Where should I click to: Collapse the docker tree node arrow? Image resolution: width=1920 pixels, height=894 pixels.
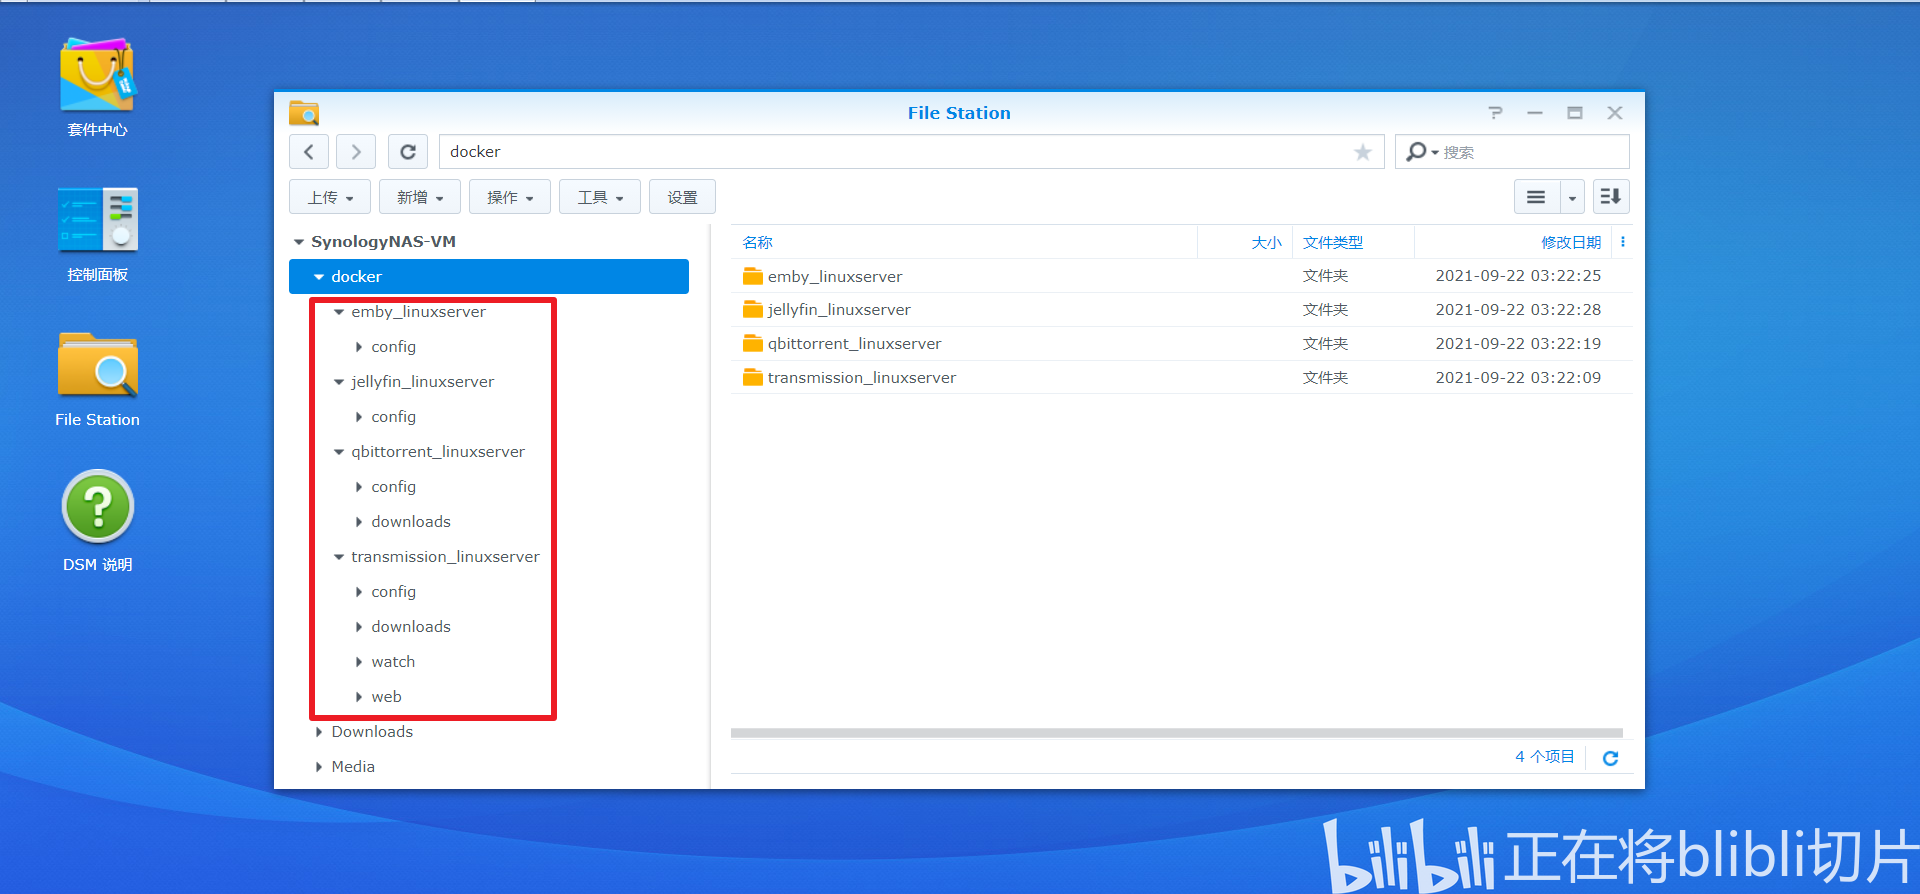(319, 277)
